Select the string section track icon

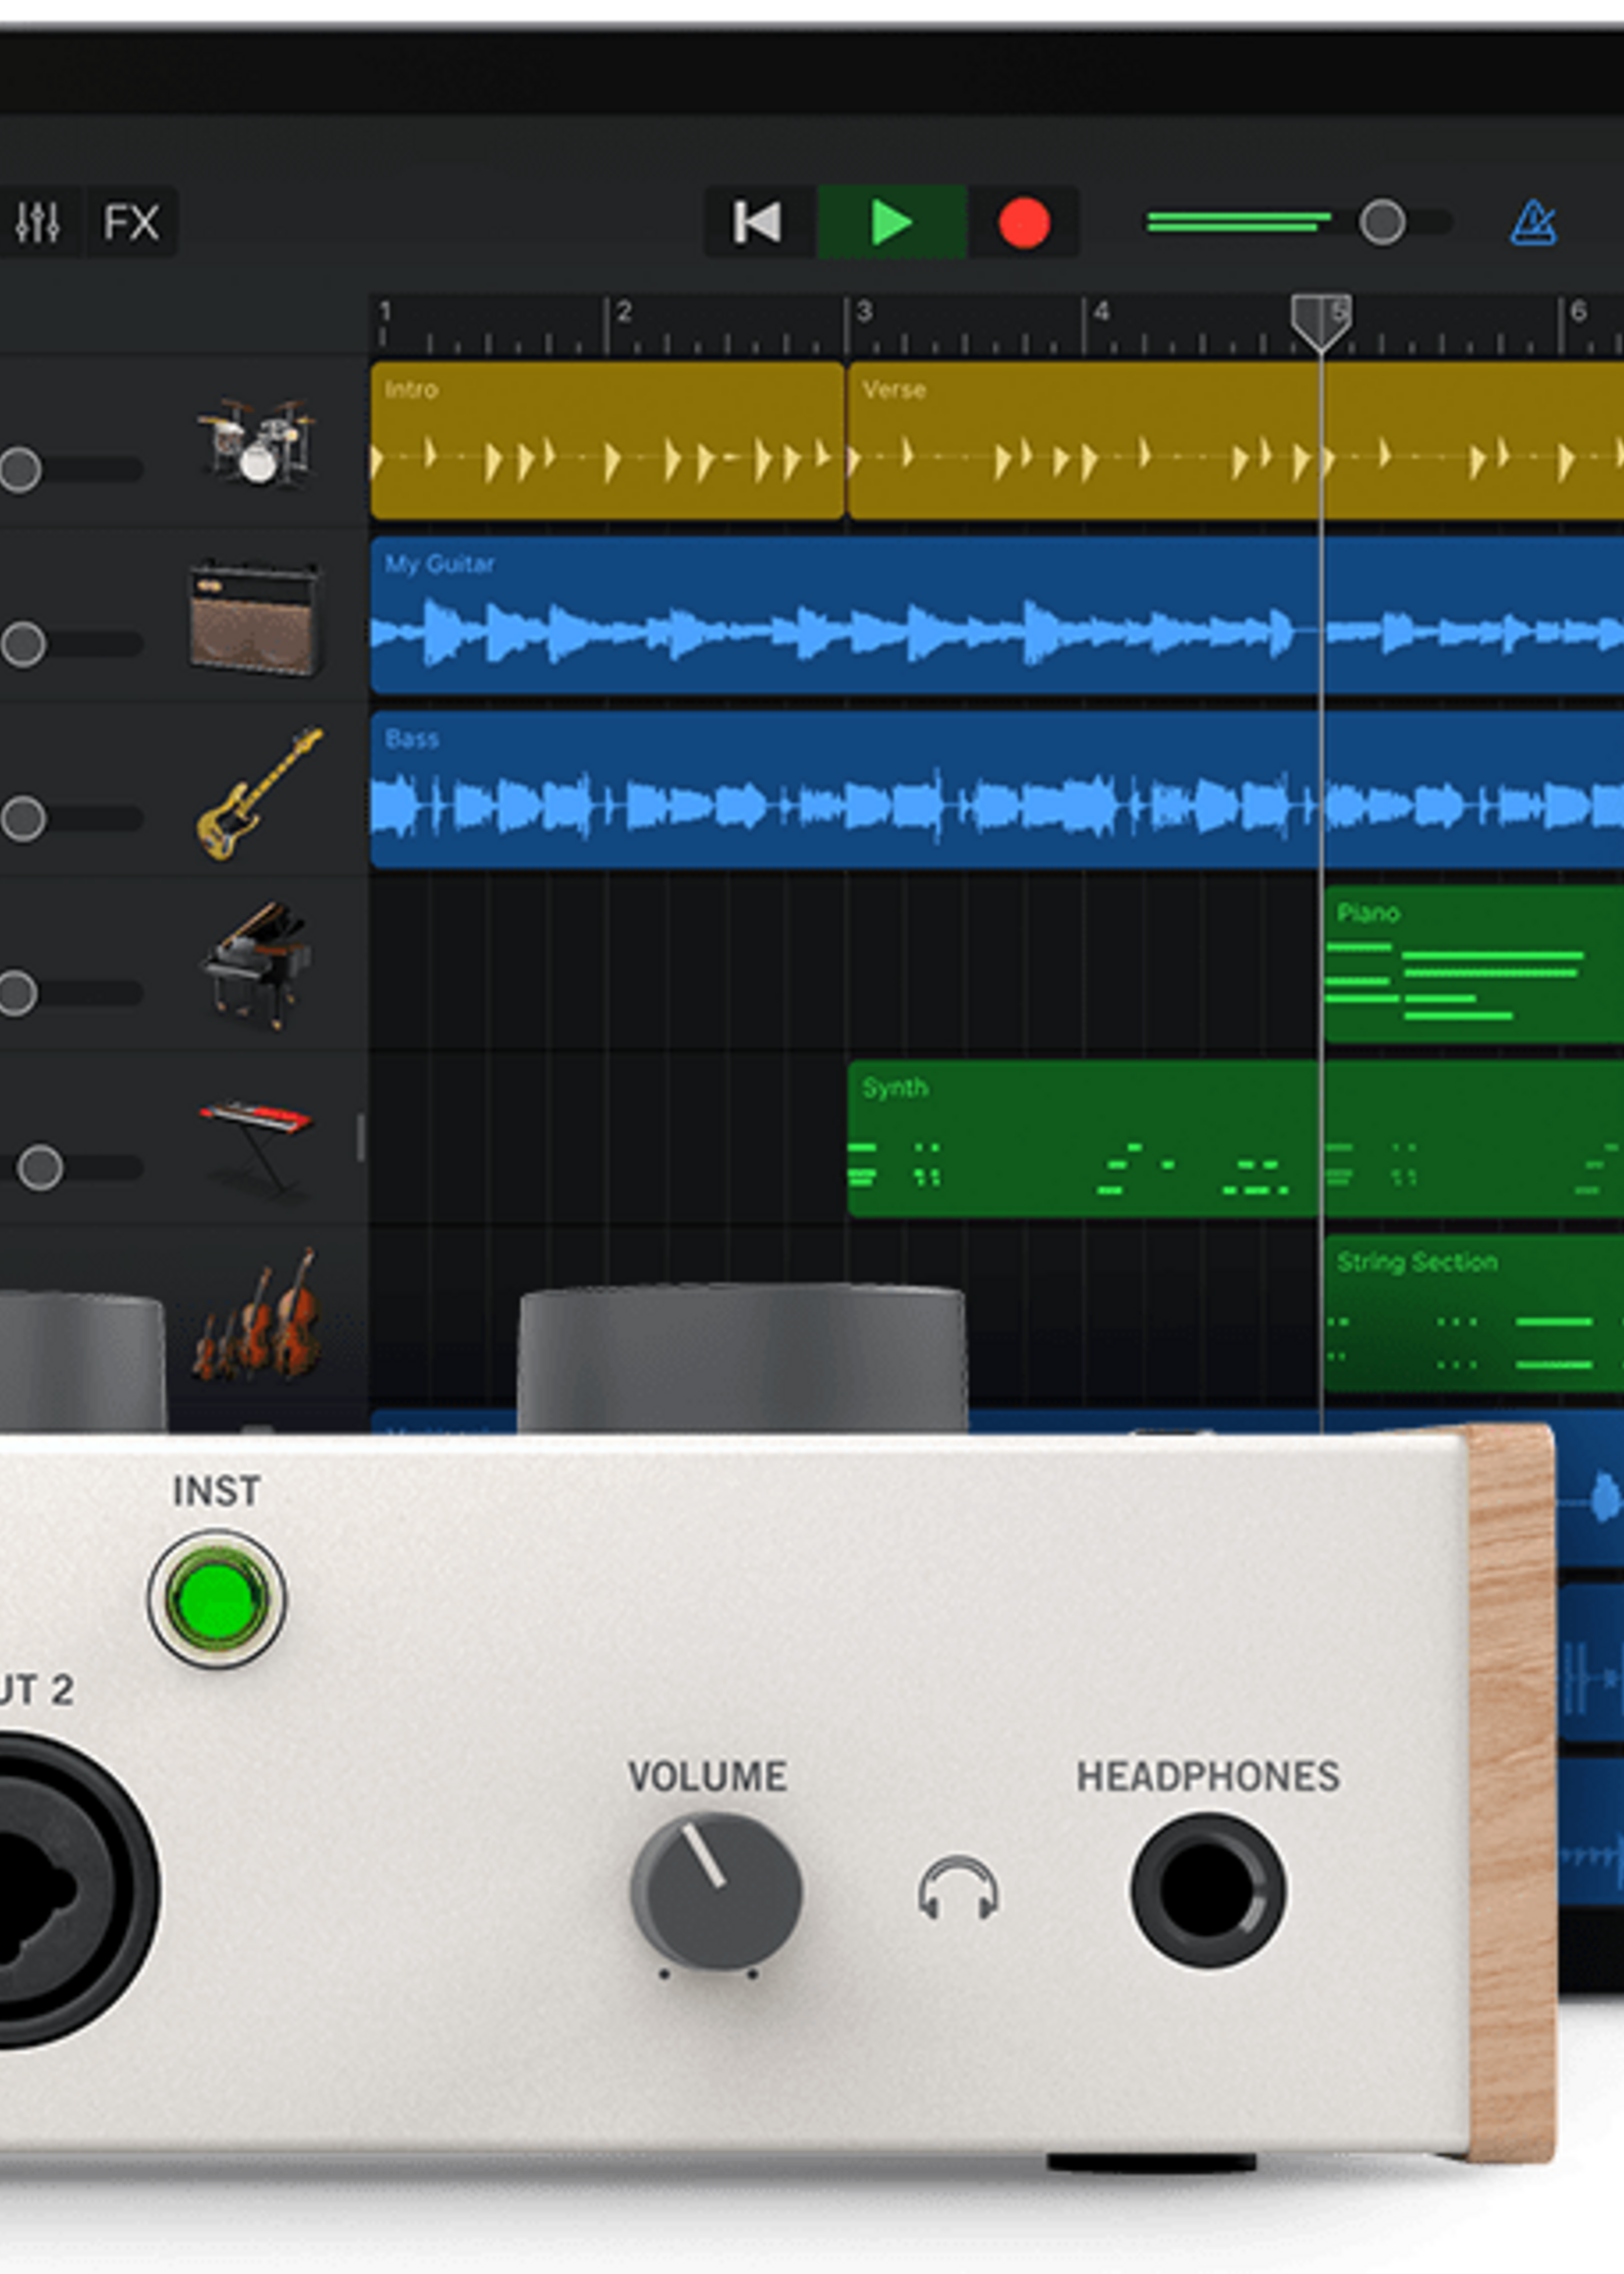(258, 1315)
